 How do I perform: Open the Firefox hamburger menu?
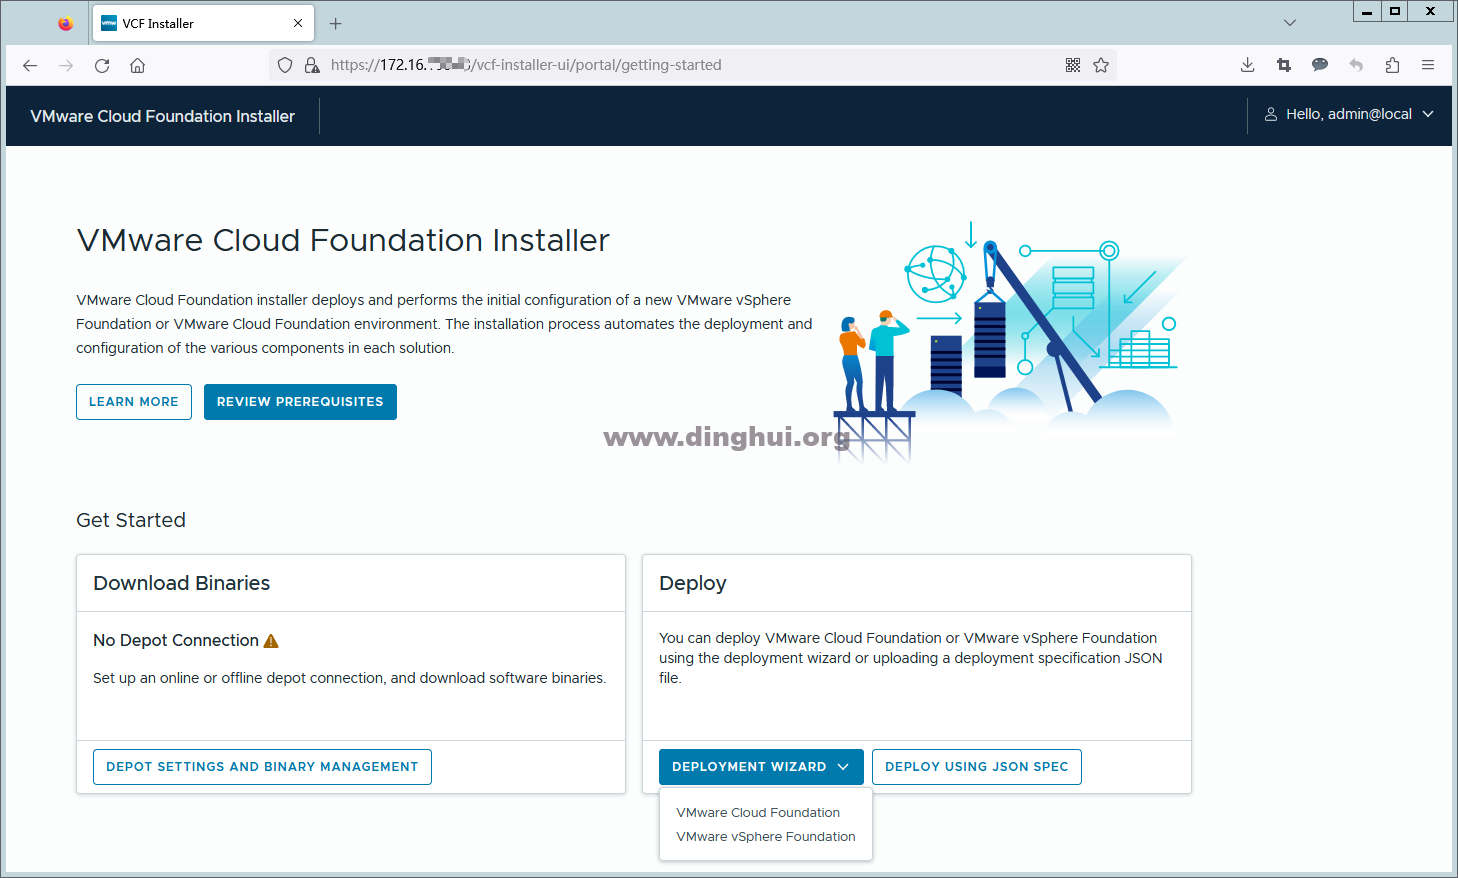1428,65
